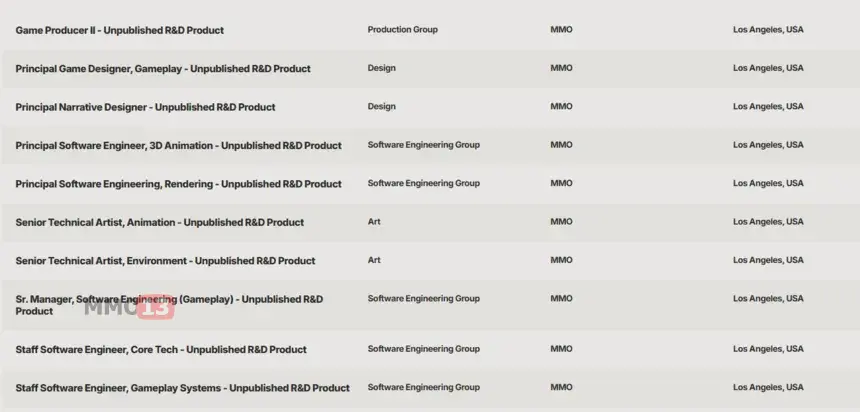Click Software Engineering Group in Rendering row
Image resolution: width=860 pixels, height=412 pixels.
coord(423,184)
